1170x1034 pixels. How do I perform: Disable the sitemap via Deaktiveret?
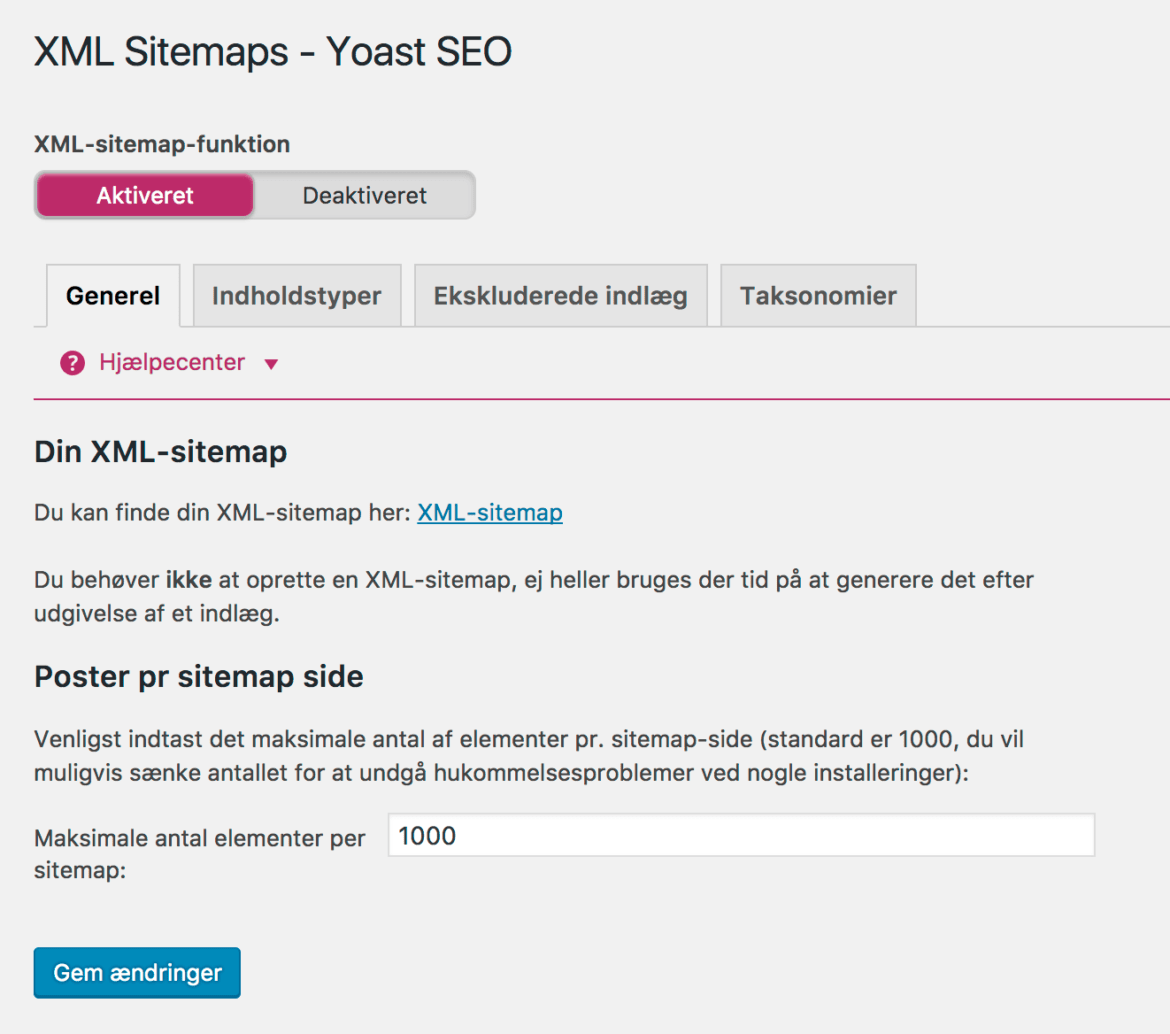click(364, 195)
